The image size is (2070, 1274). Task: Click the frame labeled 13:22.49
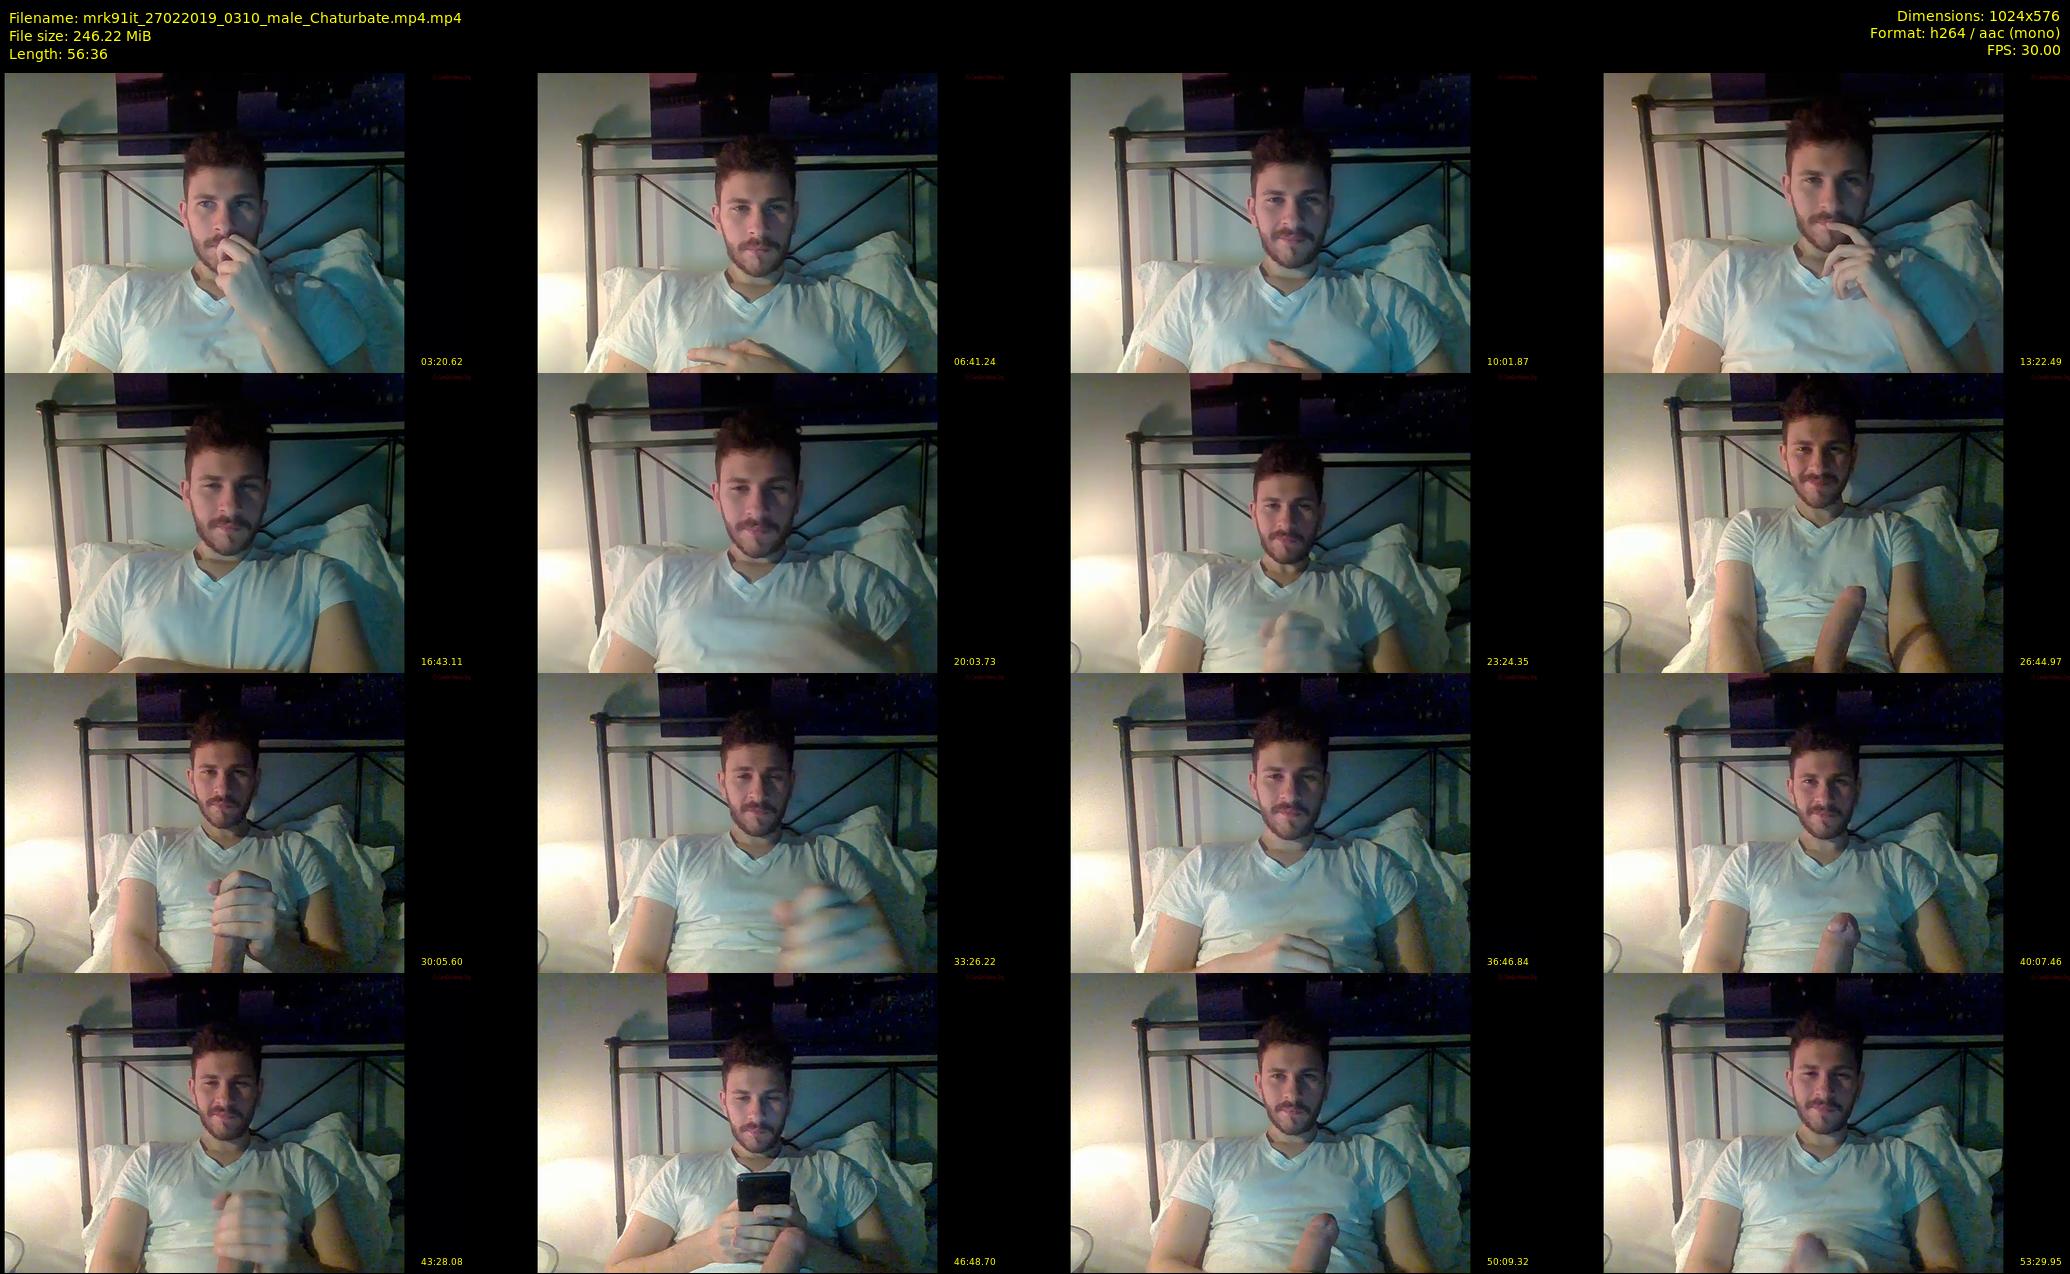click(1803, 222)
